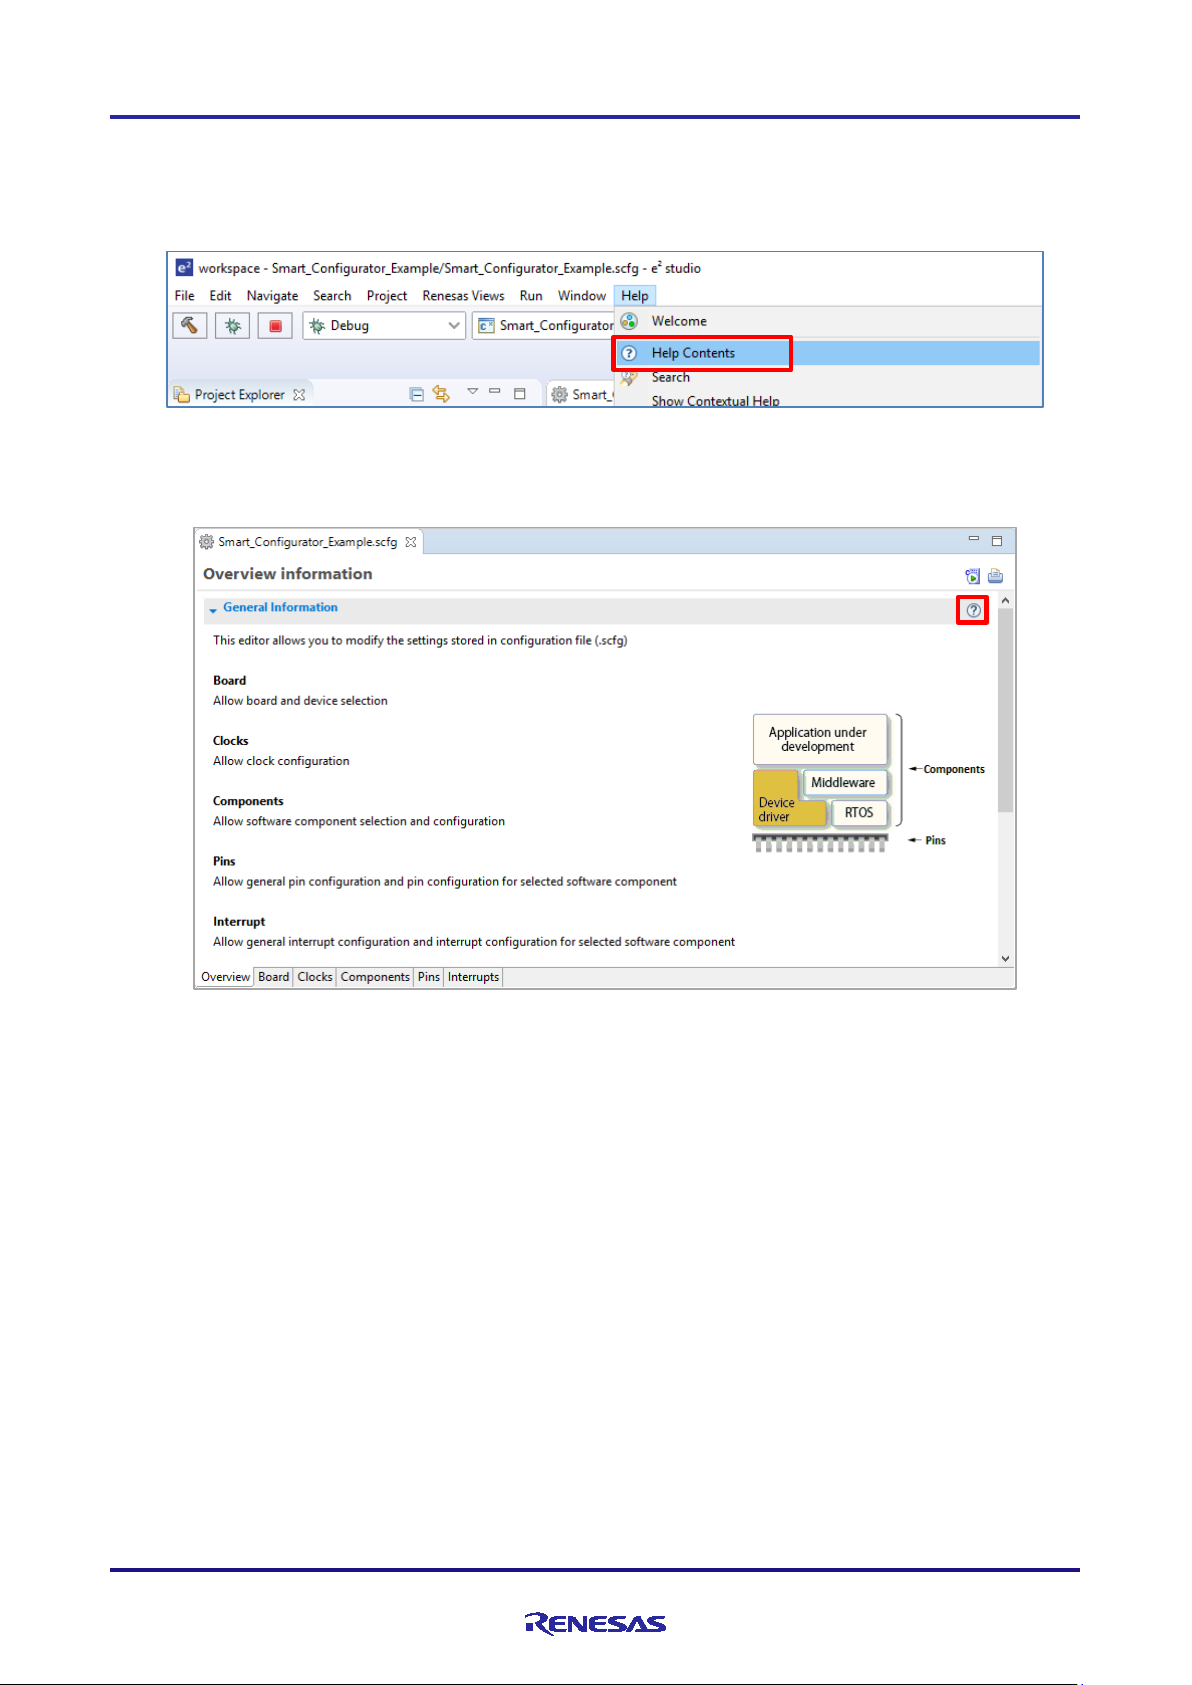This screenshot has width=1192, height=1685.
Task: Open the Navigate menu
Action: [272, 296]
